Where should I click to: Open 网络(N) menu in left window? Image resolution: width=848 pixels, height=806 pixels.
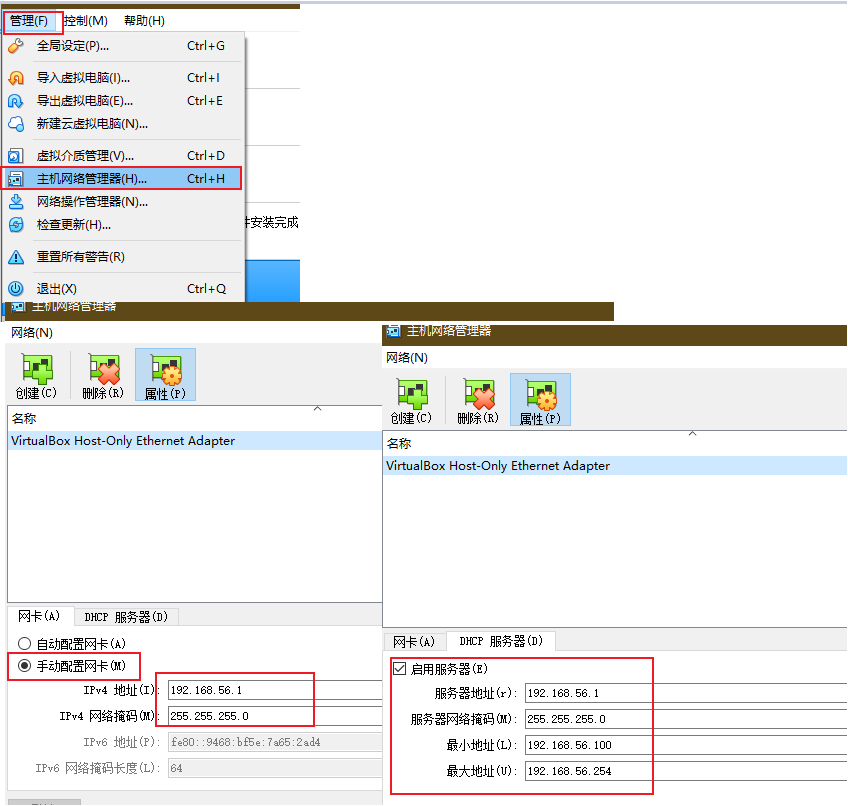[x=32, y=333]
